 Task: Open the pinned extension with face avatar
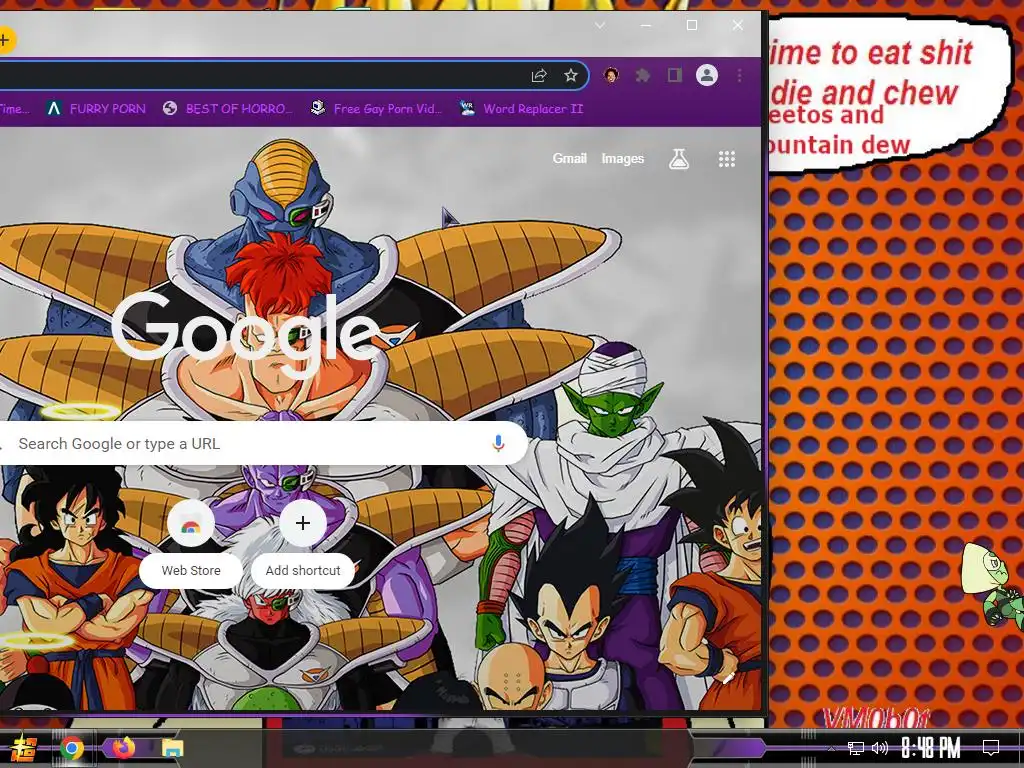pos(611,76)
